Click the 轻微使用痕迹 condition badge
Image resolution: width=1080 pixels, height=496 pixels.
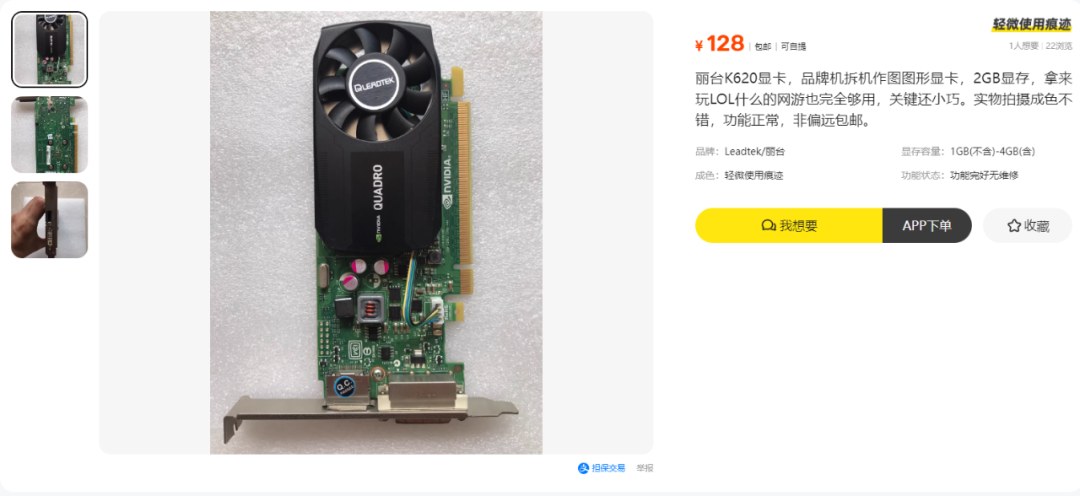coord(1032,25)
